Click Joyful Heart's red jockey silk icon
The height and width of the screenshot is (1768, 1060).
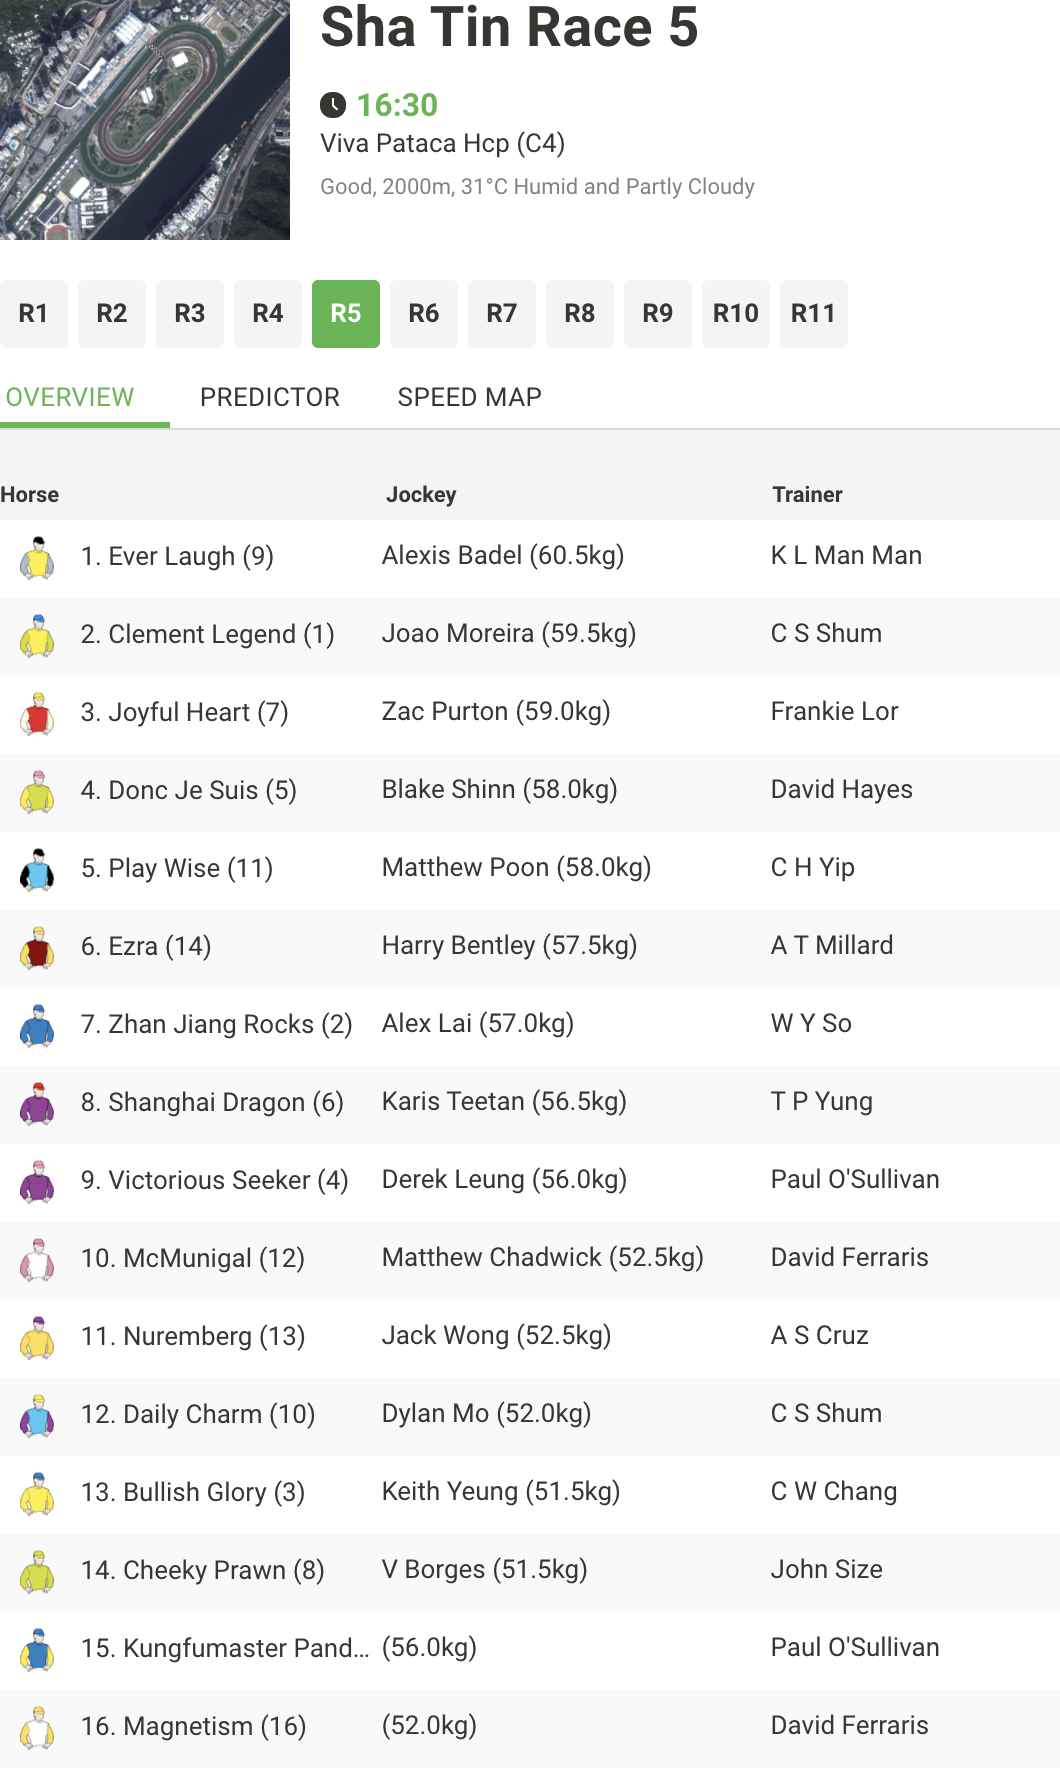38,713
